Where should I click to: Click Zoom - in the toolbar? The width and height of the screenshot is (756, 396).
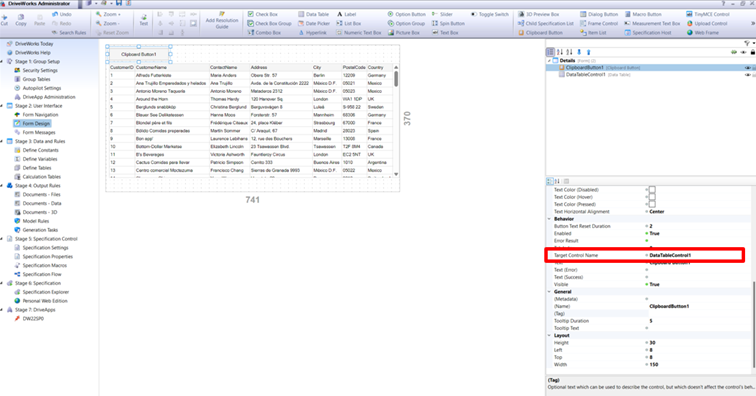tap(108, 23)
